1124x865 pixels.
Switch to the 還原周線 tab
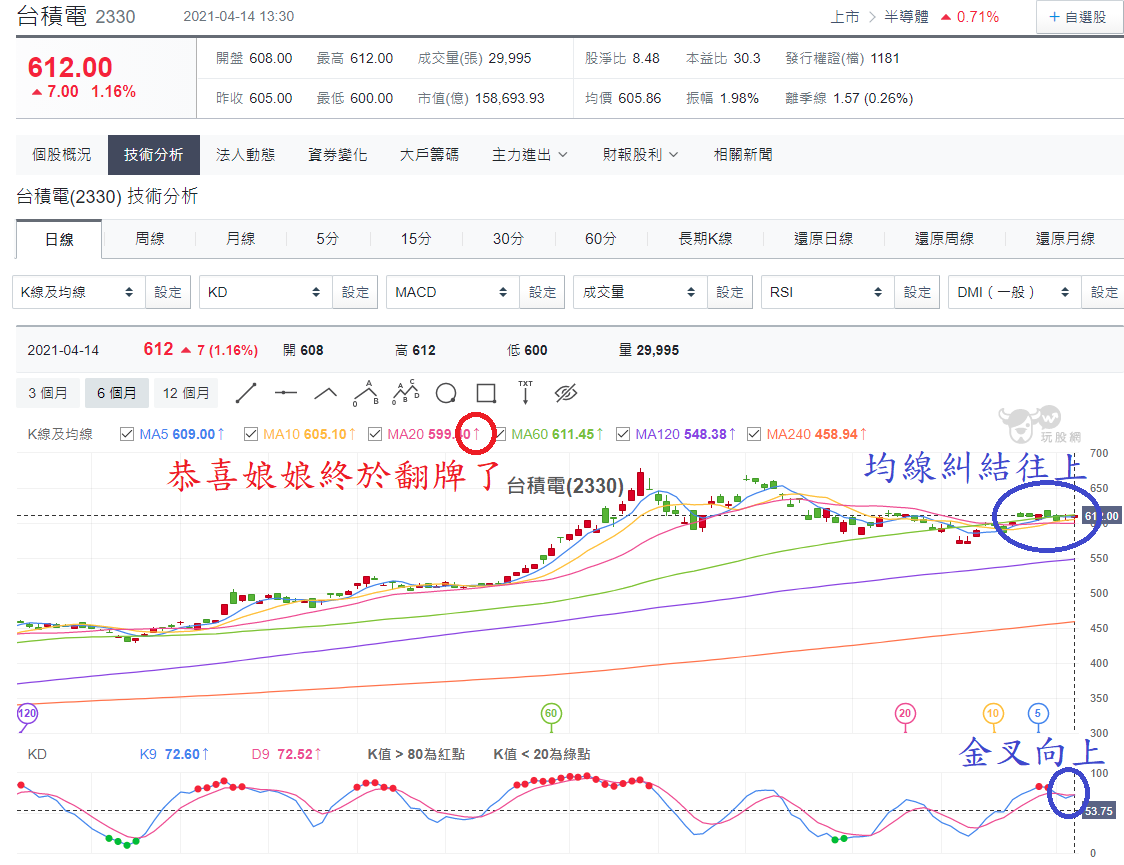(x=944, y=239)
